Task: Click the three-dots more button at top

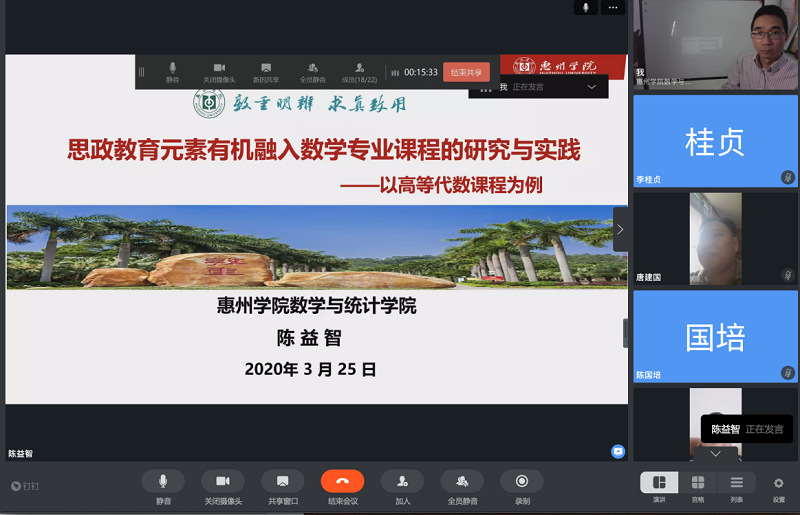Action: 612,7
